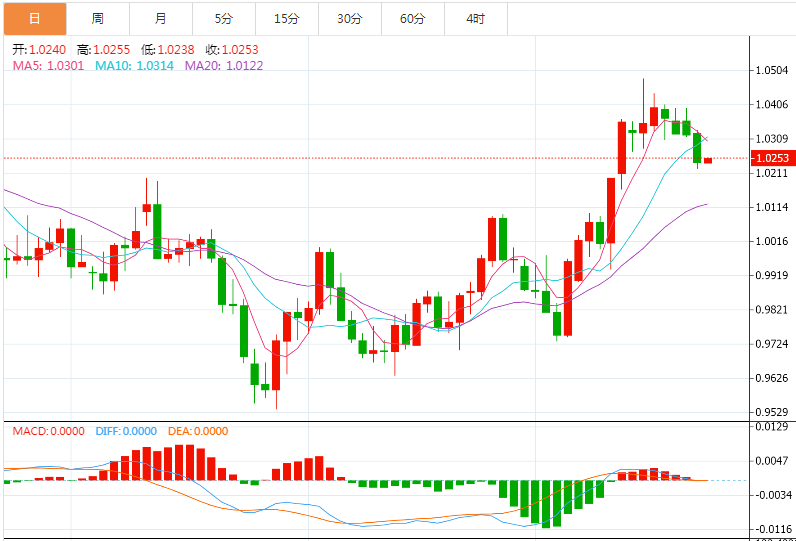Click the MACD: 0.0000 label

point(49,431)
